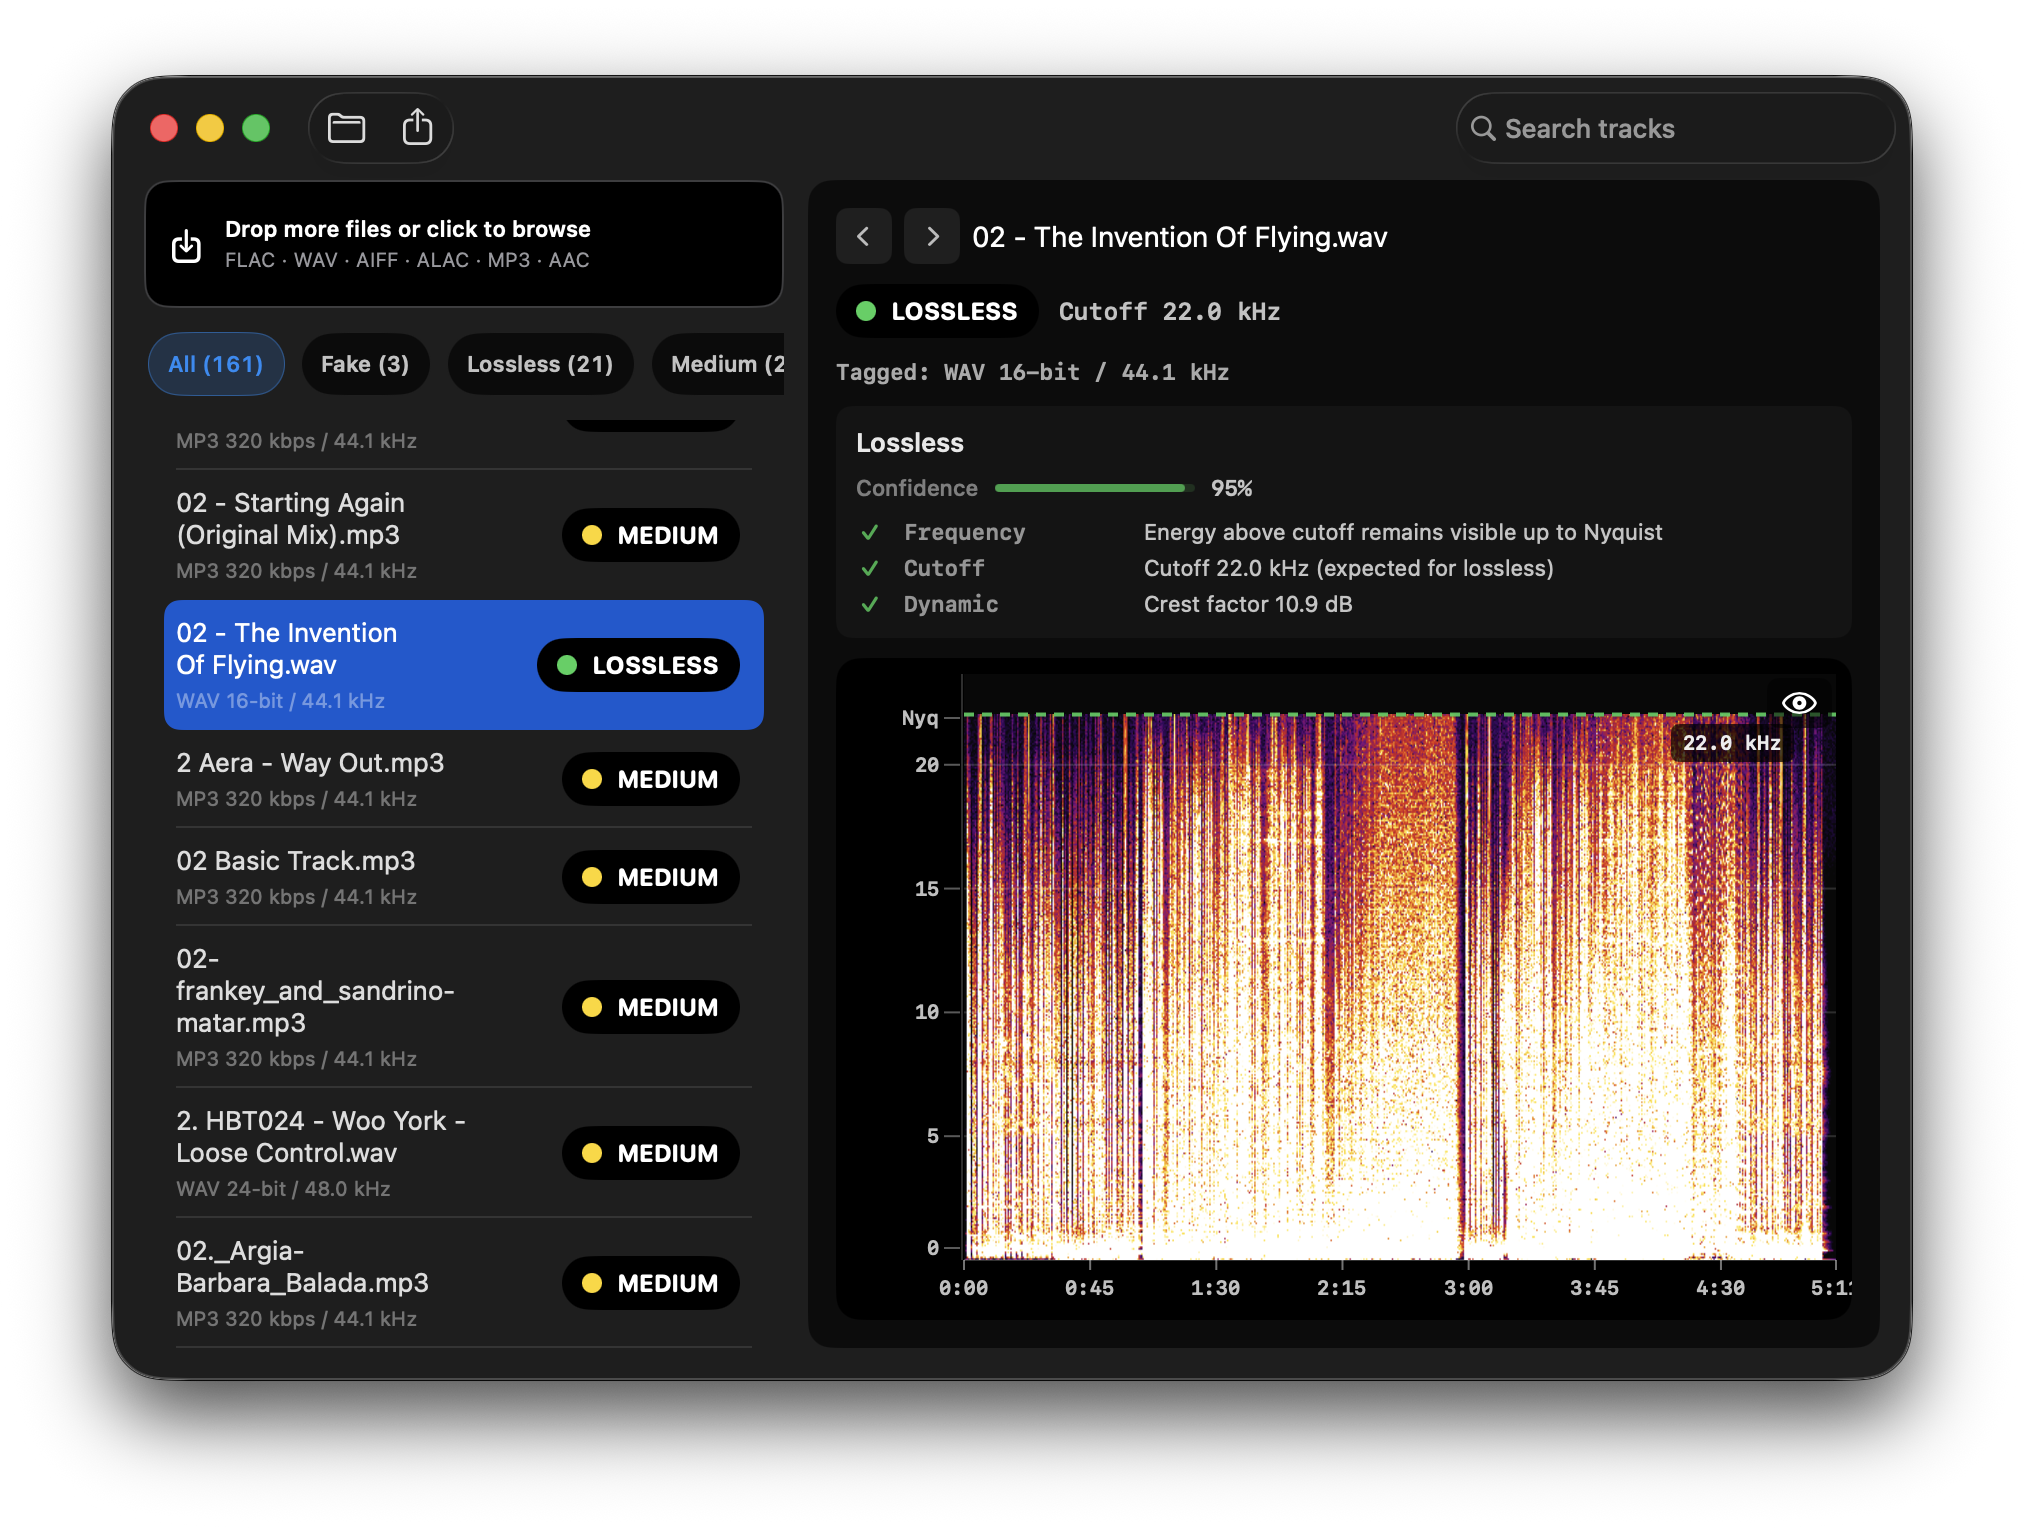This screenshot has height=1528, width=2024.
Task: Click the drop files import icon
Action: 187,245
